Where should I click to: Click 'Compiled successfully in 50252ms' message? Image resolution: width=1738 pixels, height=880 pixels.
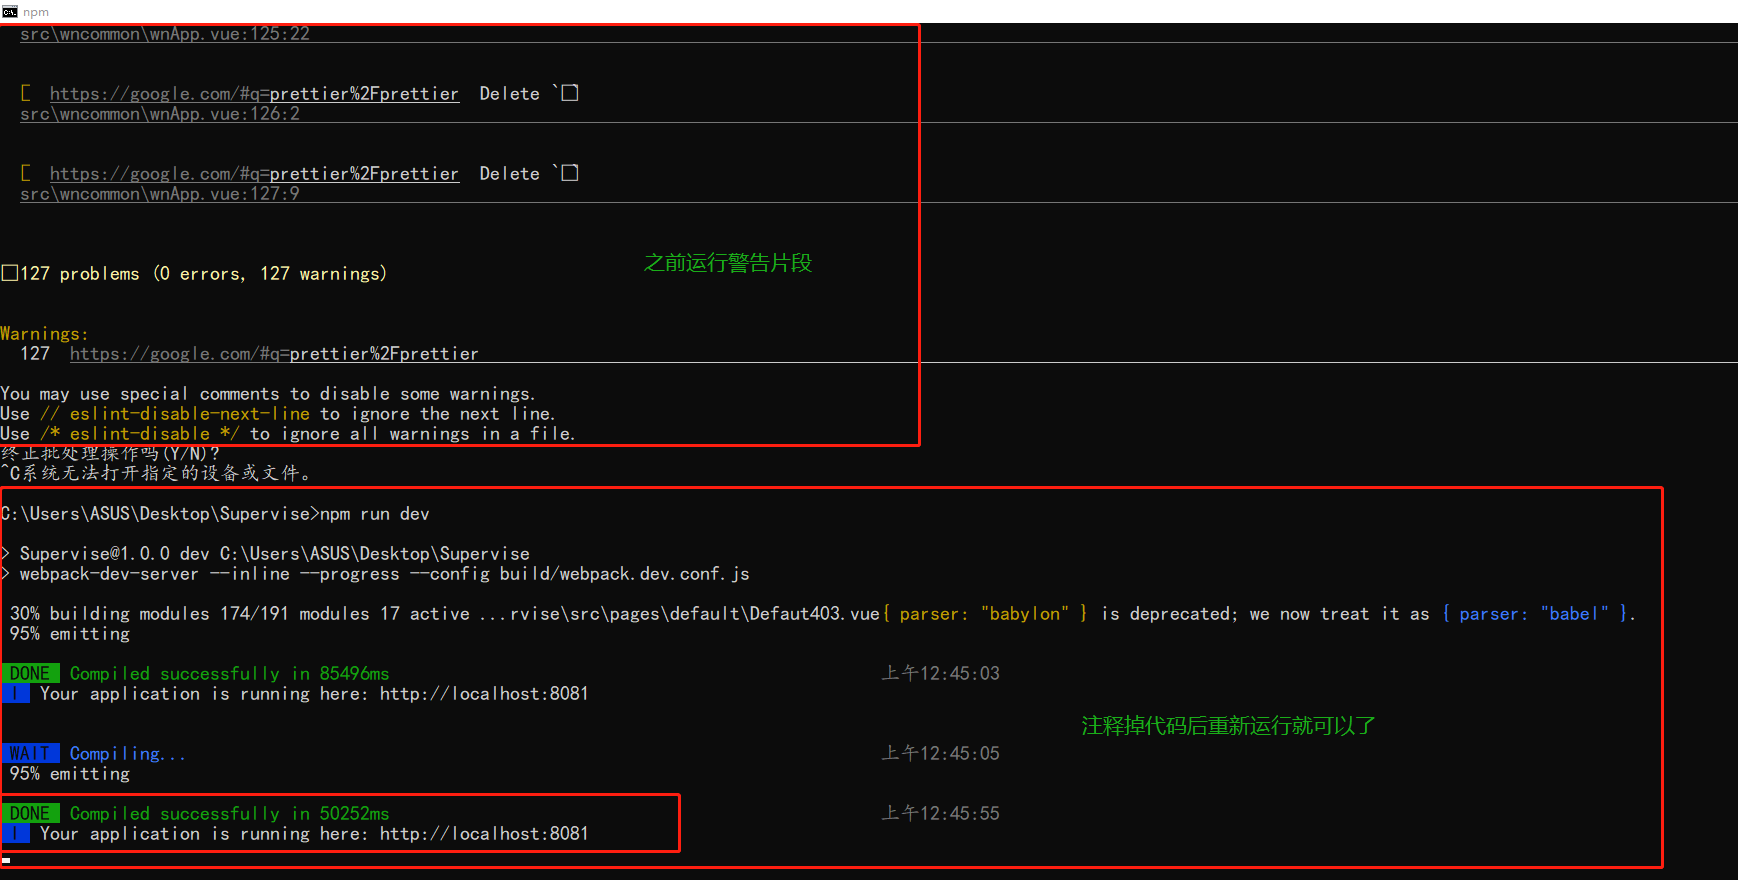coord(230,814)
